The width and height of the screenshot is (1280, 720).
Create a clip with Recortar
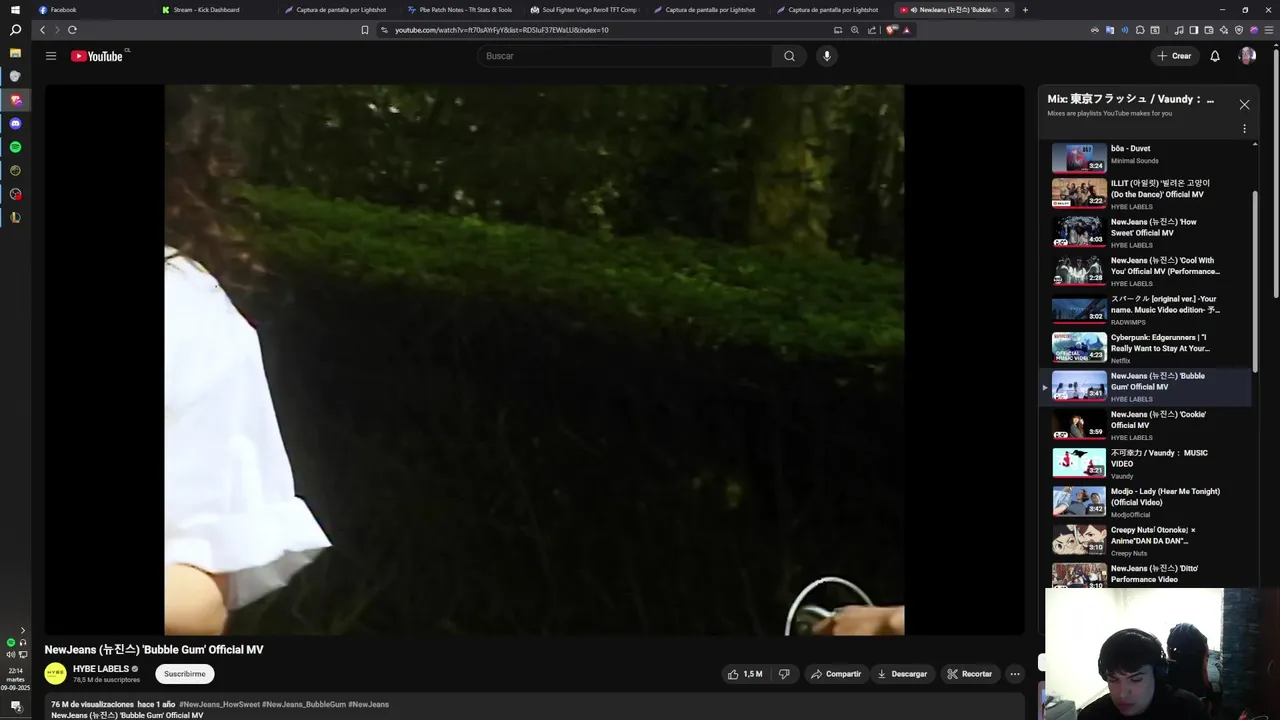click(x=970, y=674)
